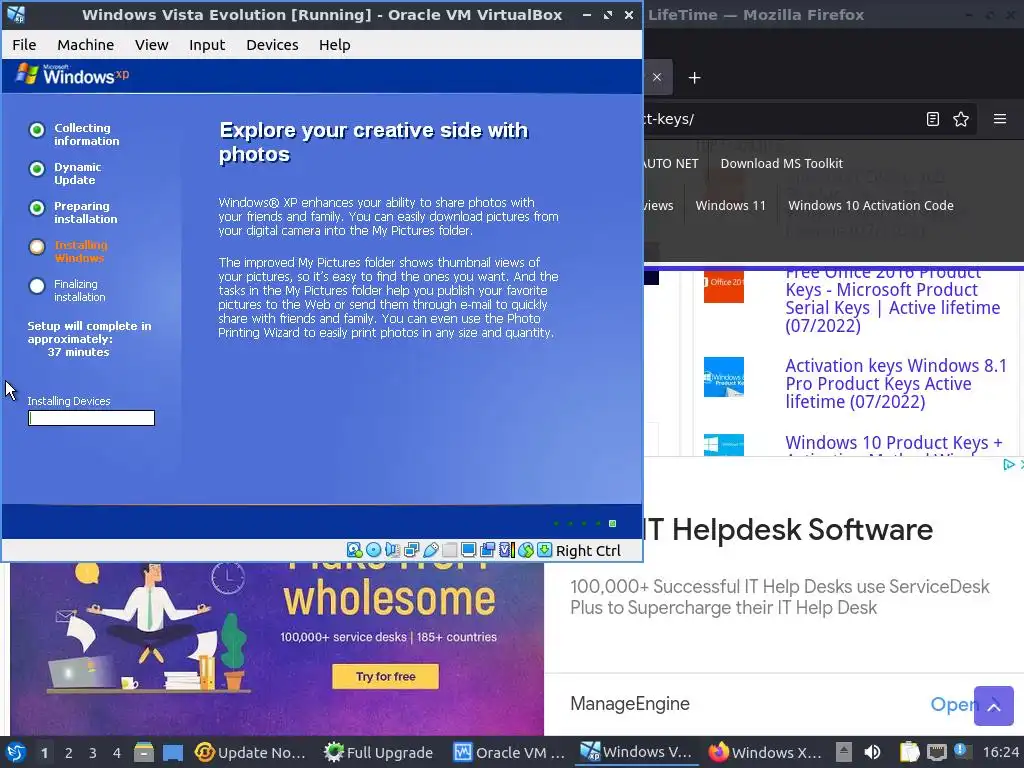Open the VirtualBox window menu icon in the title bar
Image resolution: width=1024 pixels, height=768 pixels.
pyautogui.click(x=16, y=14)
